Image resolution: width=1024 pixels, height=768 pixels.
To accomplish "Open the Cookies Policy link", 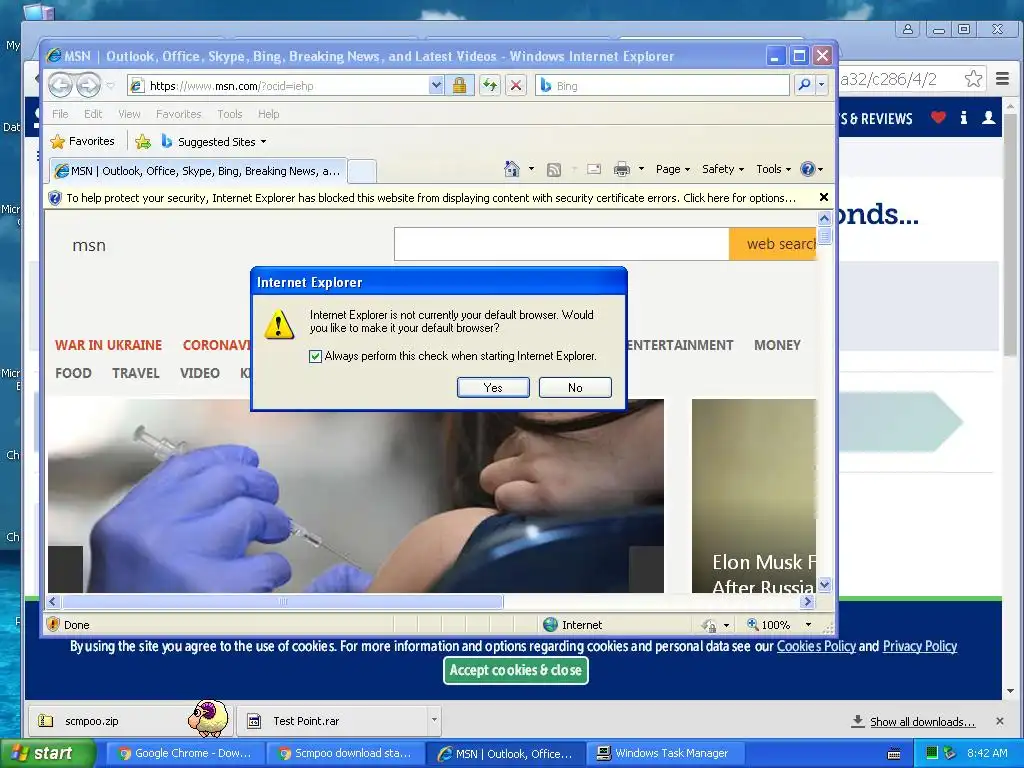I will coord(816,646).
